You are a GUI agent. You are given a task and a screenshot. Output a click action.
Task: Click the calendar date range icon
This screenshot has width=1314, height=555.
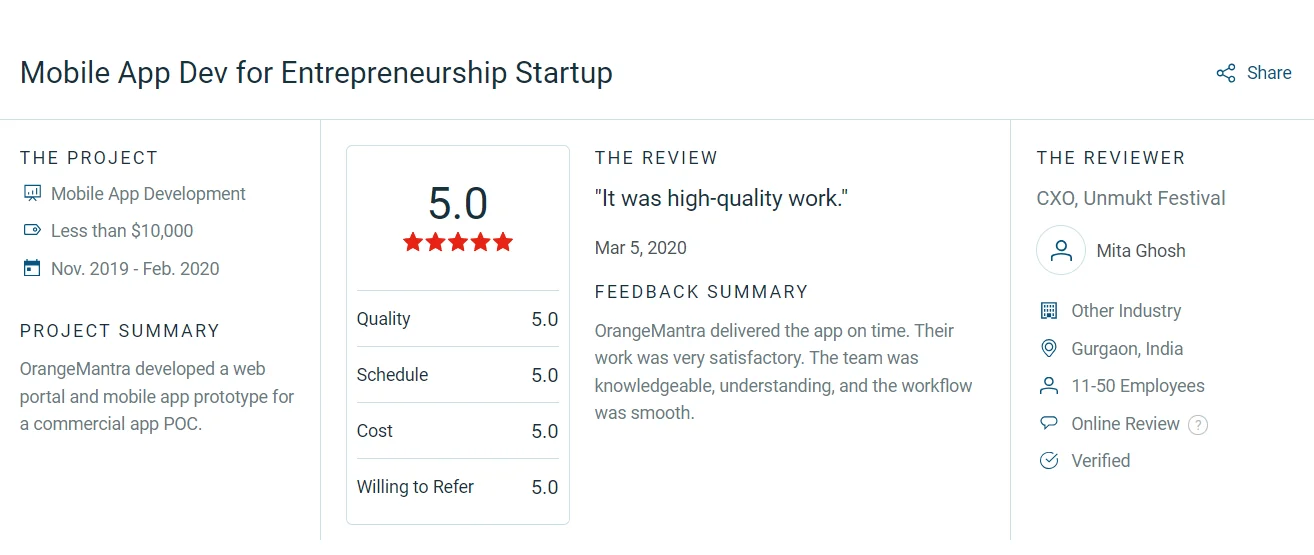tap(32, 268)
